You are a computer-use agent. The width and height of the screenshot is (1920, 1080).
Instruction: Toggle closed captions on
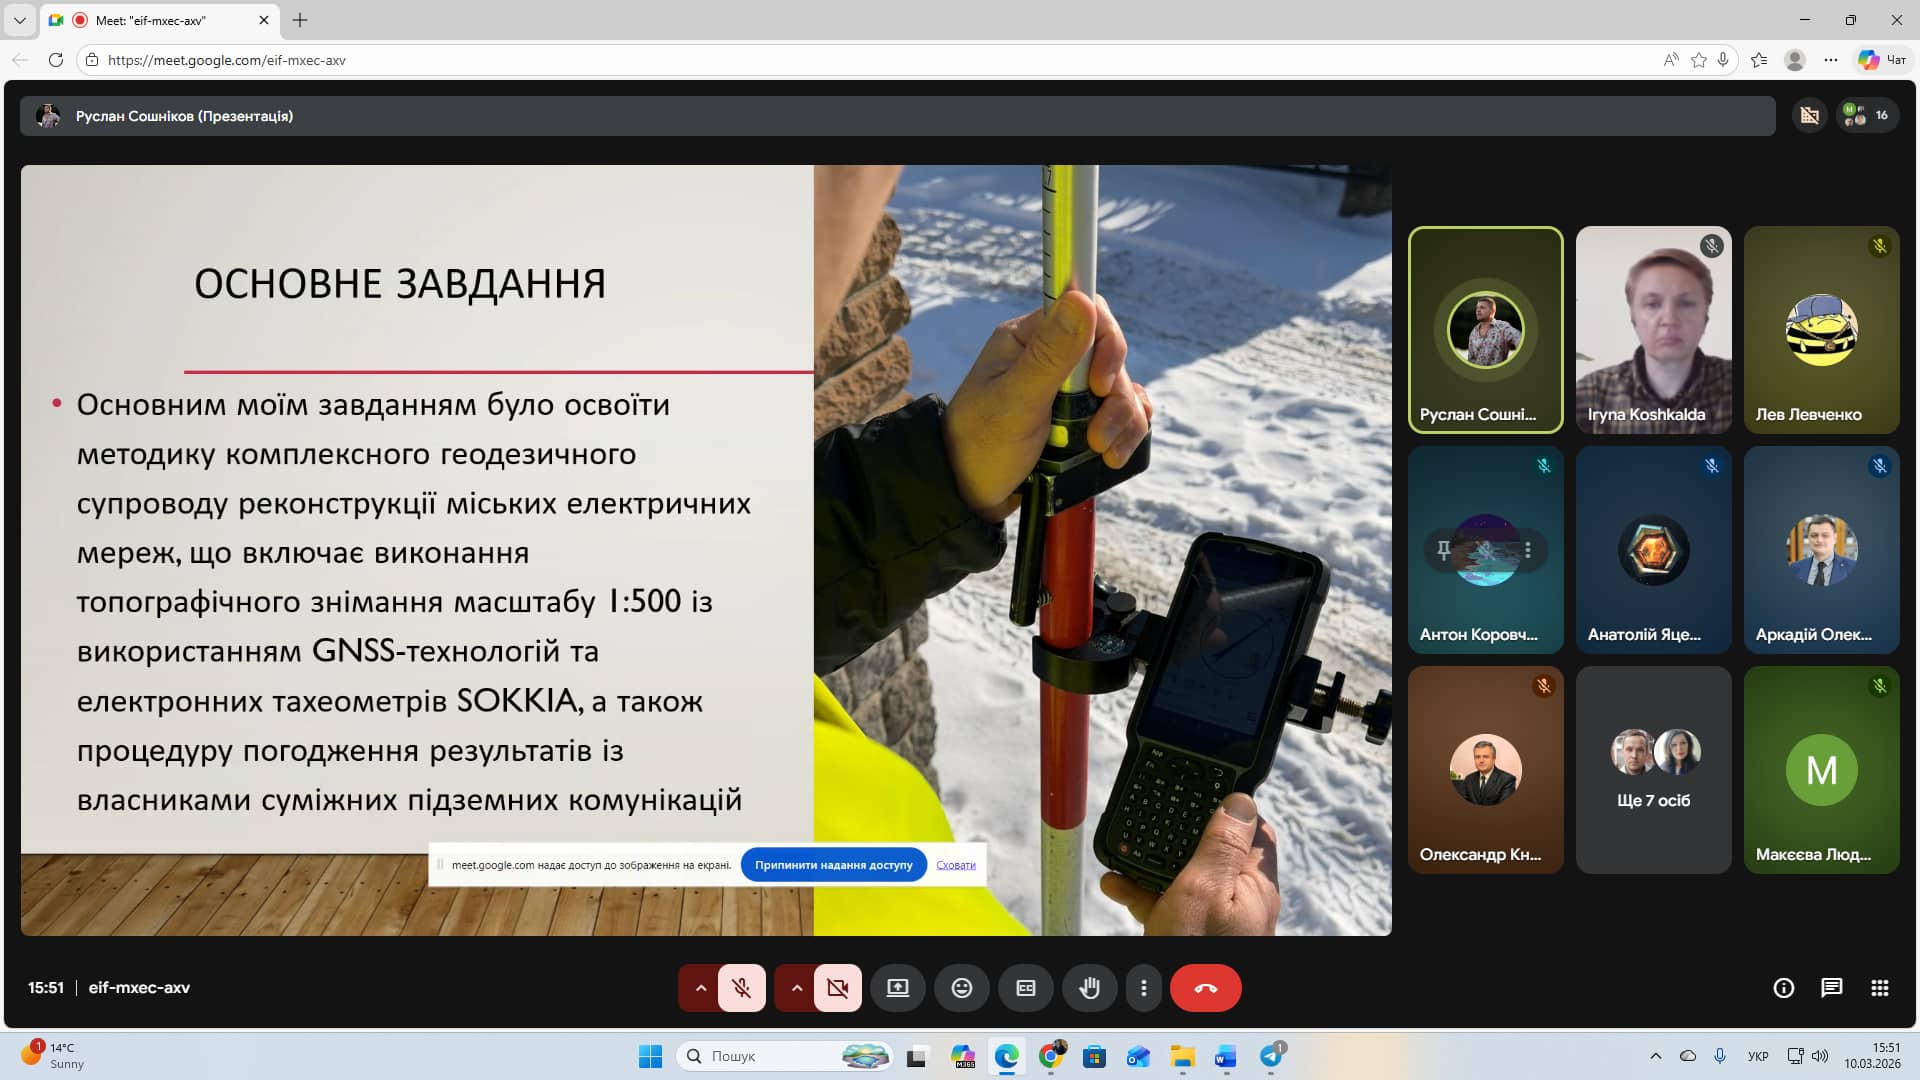[x=1025, y=988]
